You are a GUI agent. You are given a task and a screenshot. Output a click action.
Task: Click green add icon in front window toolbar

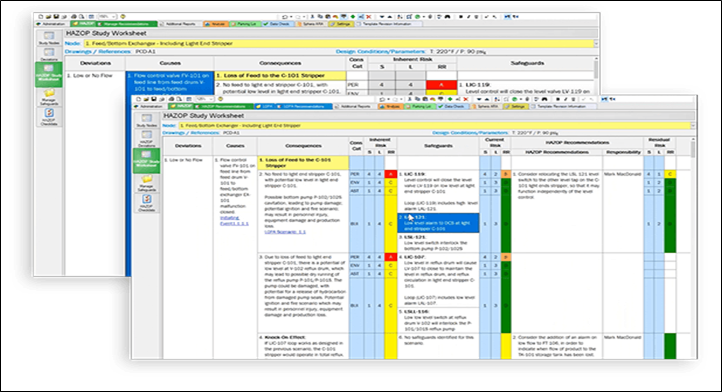[450, 99]
